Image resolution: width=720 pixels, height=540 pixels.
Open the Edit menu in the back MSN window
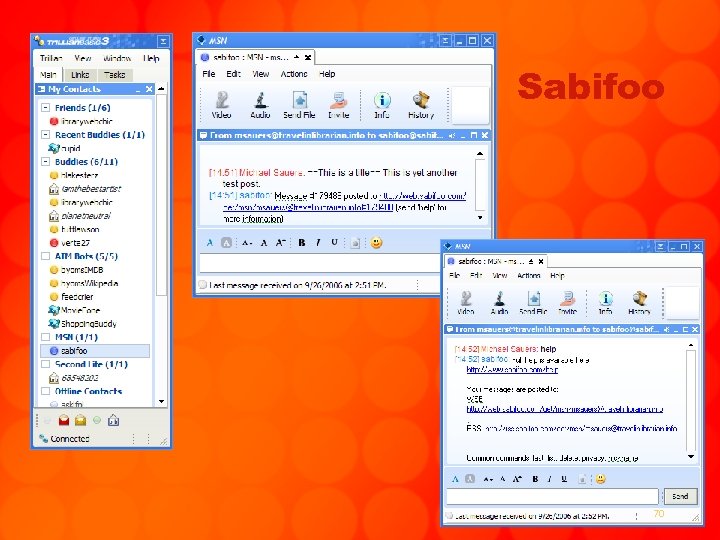point(233,73)
